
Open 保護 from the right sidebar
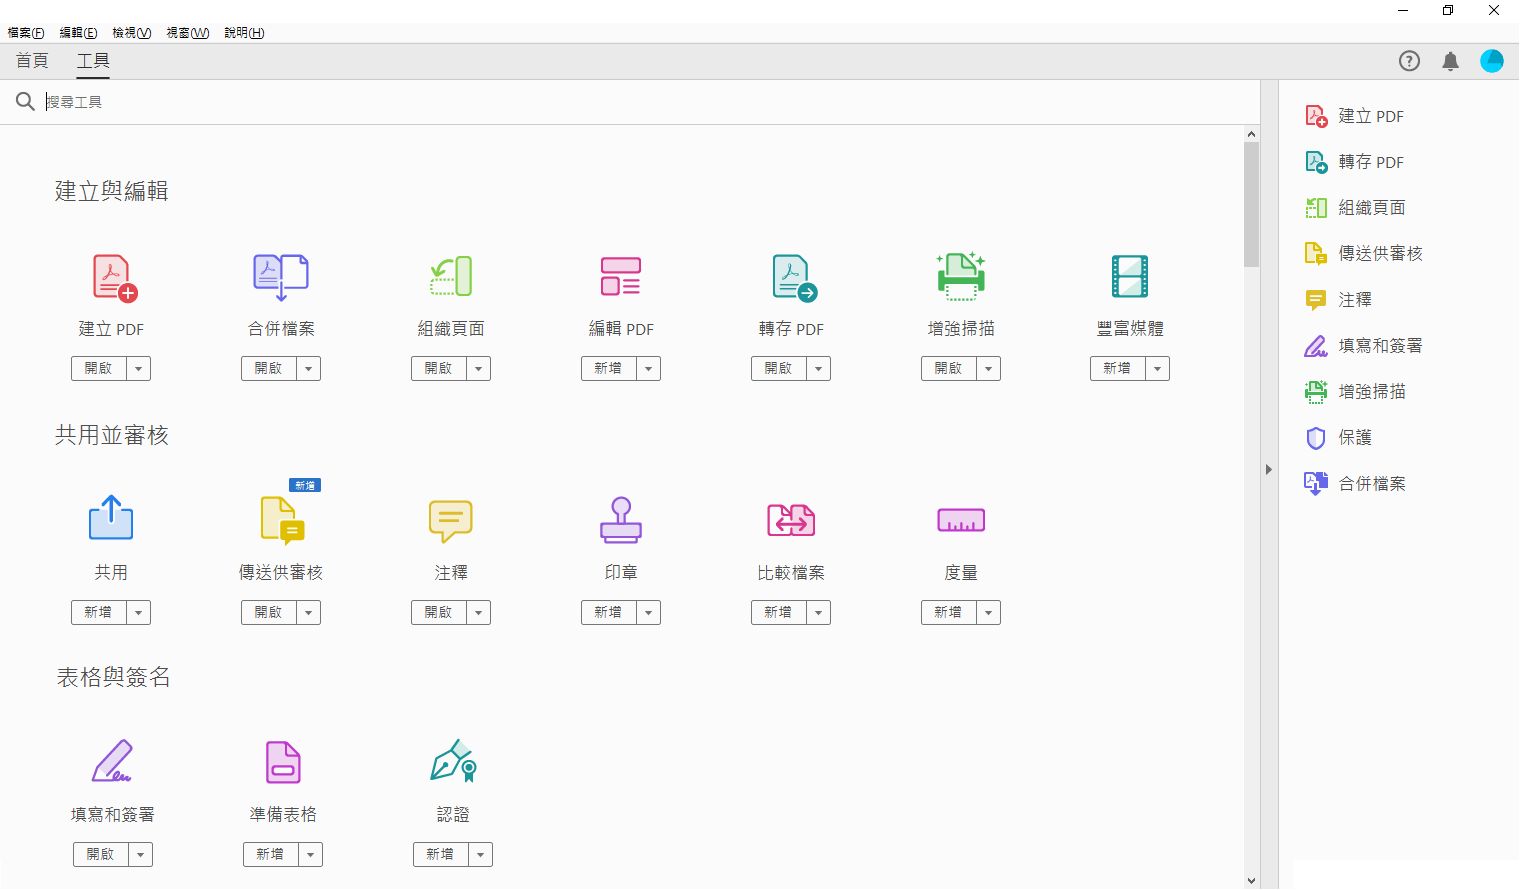coord(1357,437)
